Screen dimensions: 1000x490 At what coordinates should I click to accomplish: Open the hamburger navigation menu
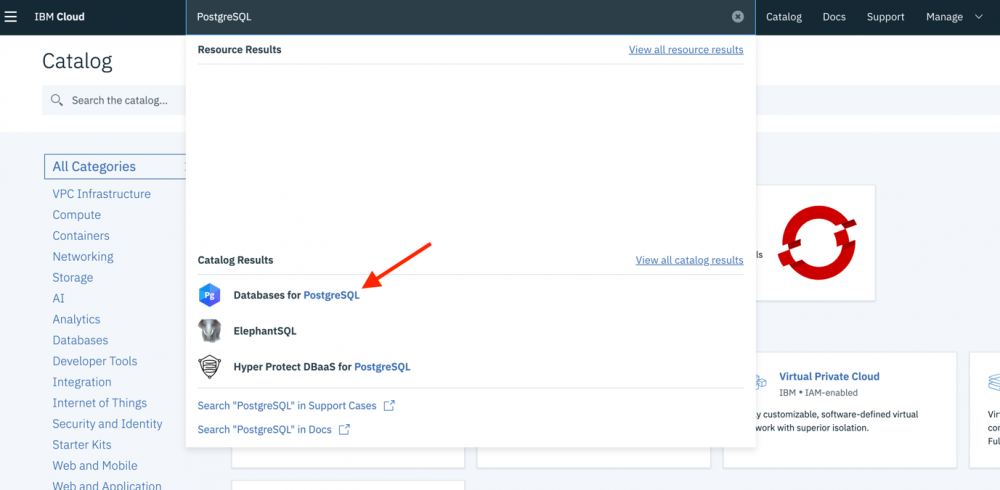click(11, 17)
